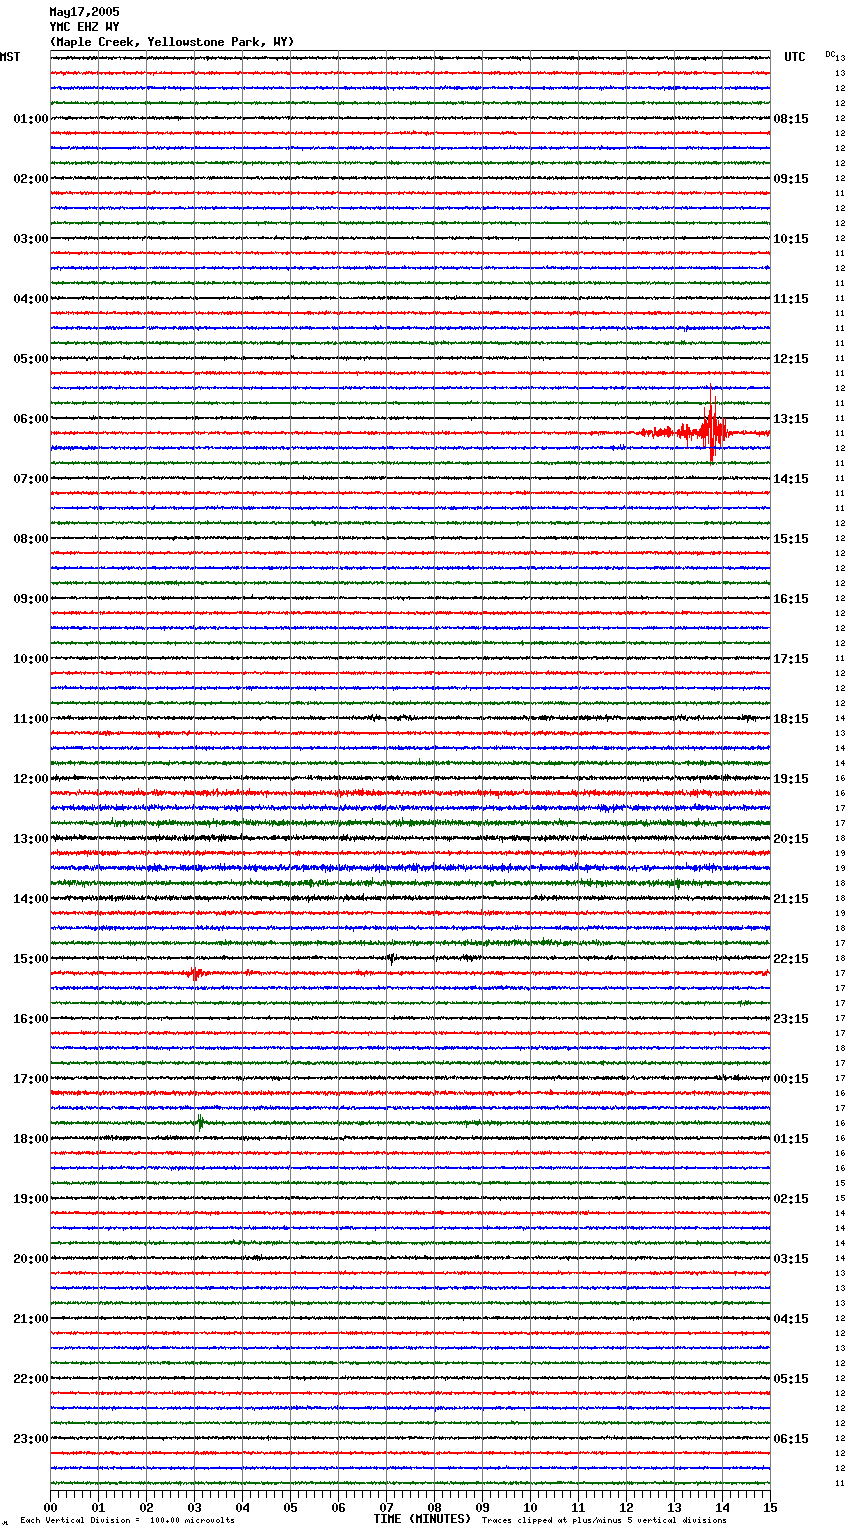The image size is (850, 1534).
Task: Click the Traces clipped footer note
Action: [x=604, y=1520]
